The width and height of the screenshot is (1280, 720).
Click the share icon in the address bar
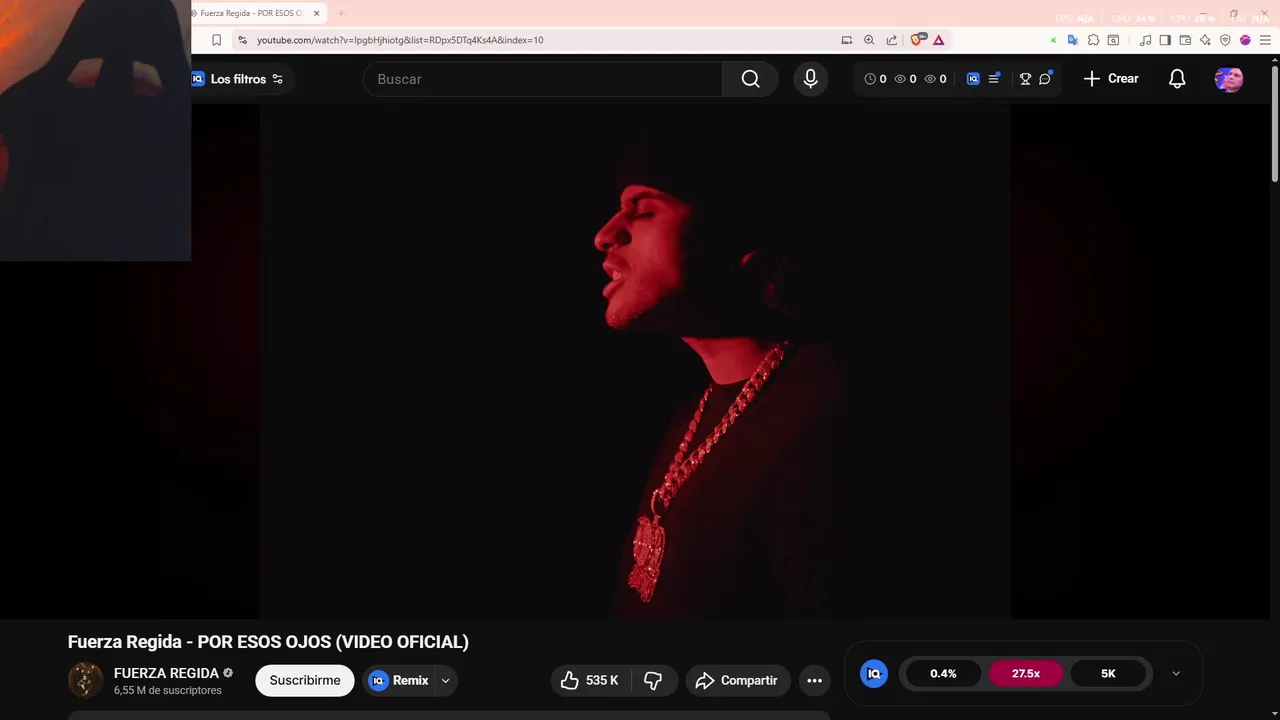(x=892, y=40)
